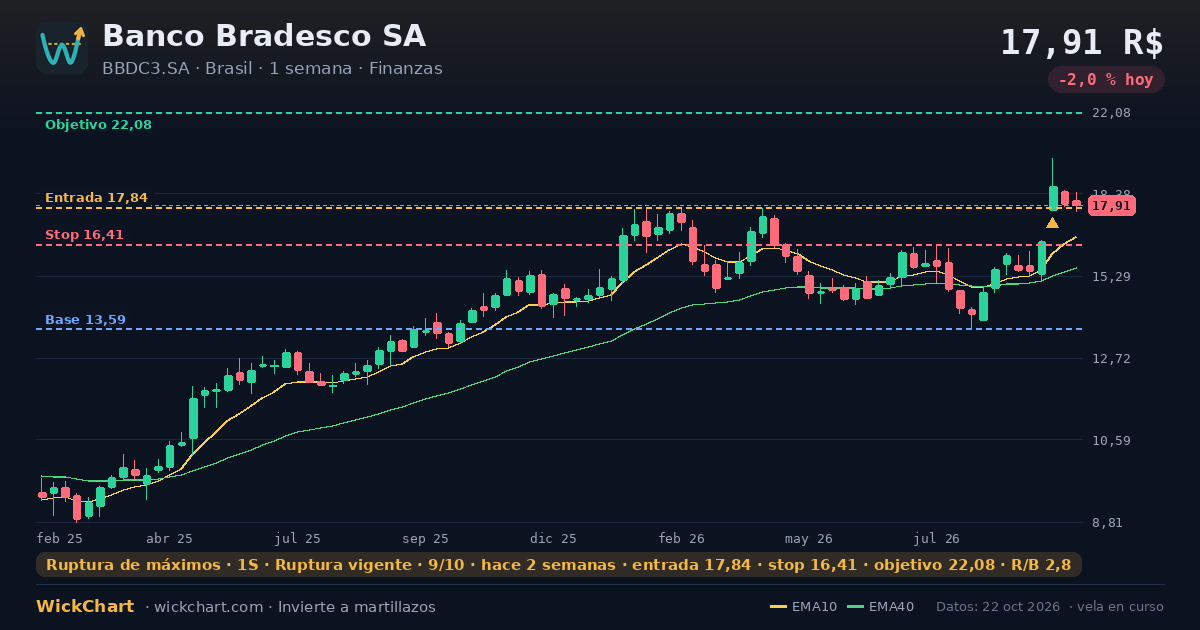Click the Objetivo 22,08 level label

98,125
